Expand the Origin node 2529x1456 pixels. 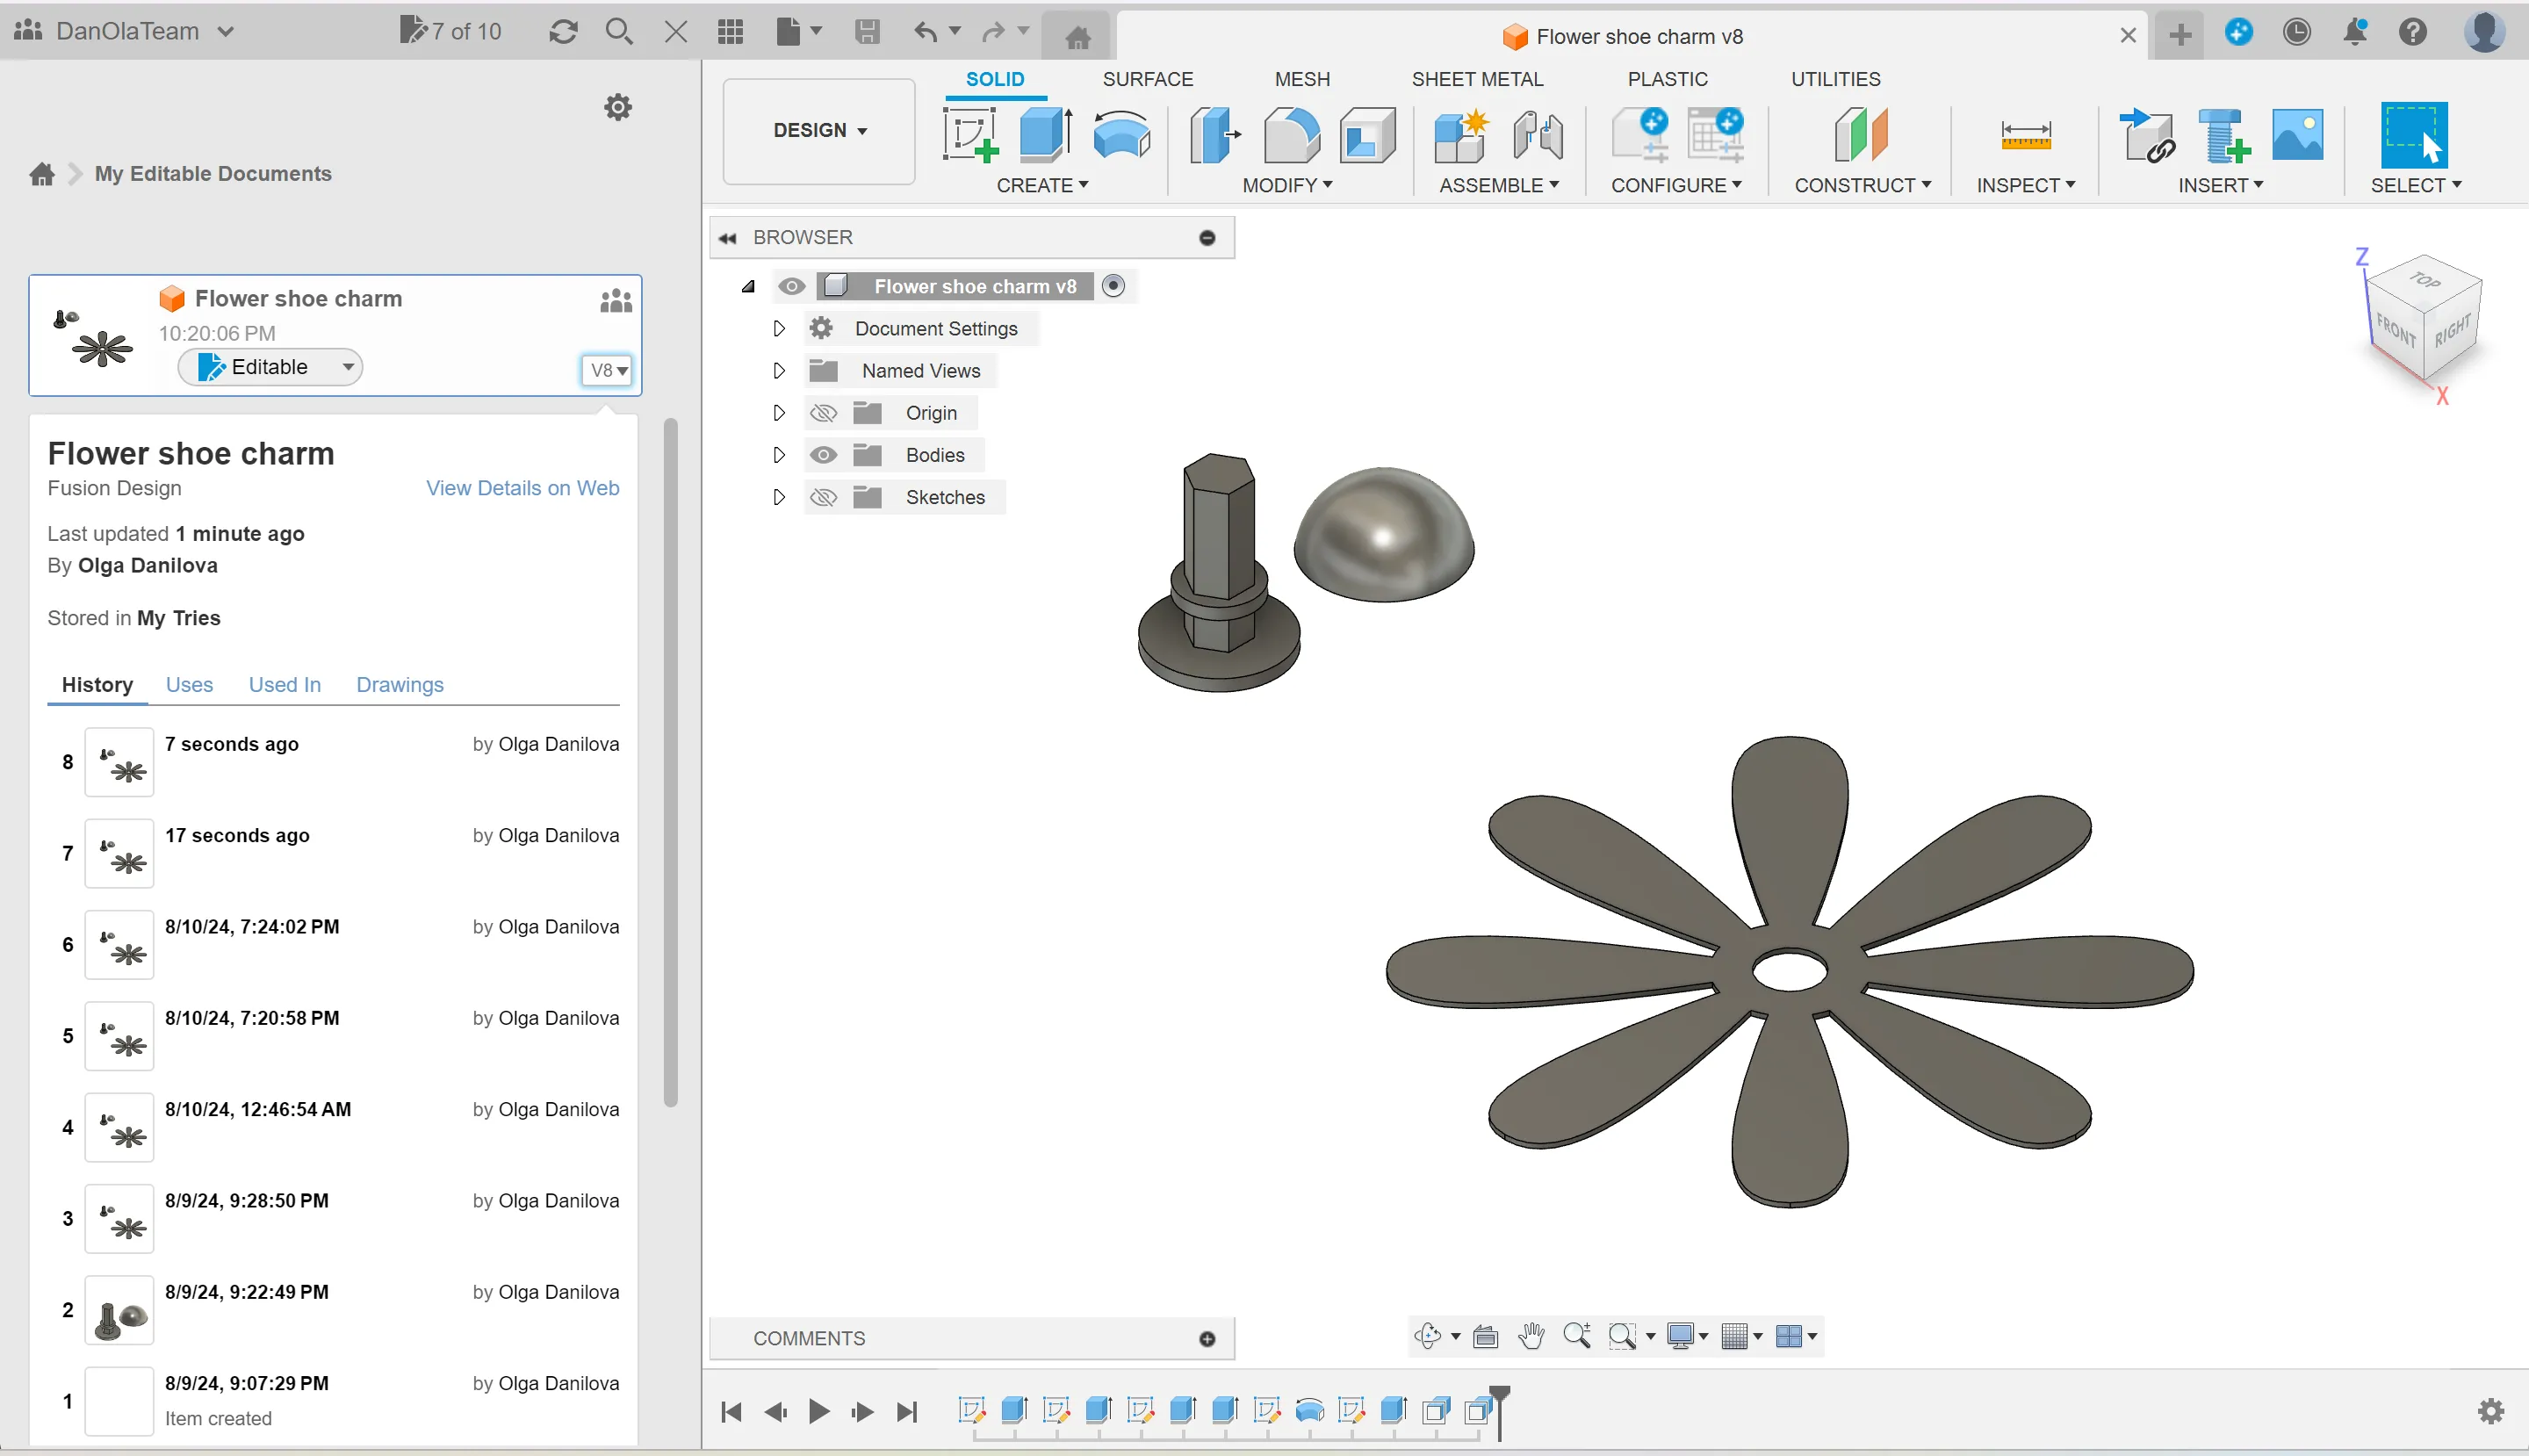click(x=779, y=412)
